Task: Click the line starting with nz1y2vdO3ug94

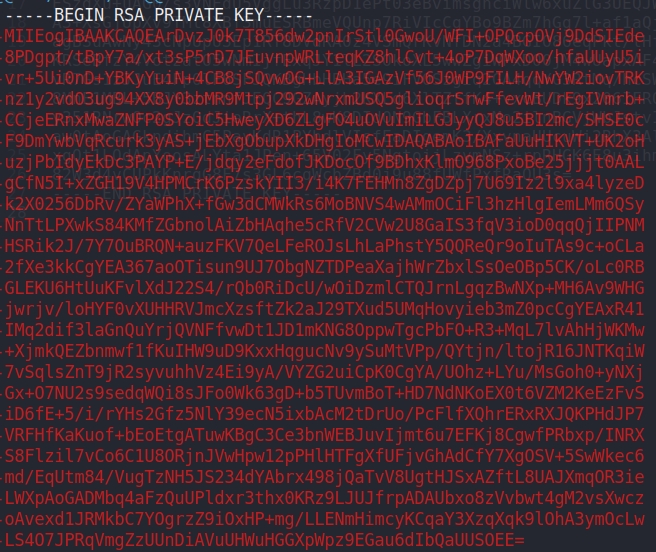Action: (x=325, y=99)
